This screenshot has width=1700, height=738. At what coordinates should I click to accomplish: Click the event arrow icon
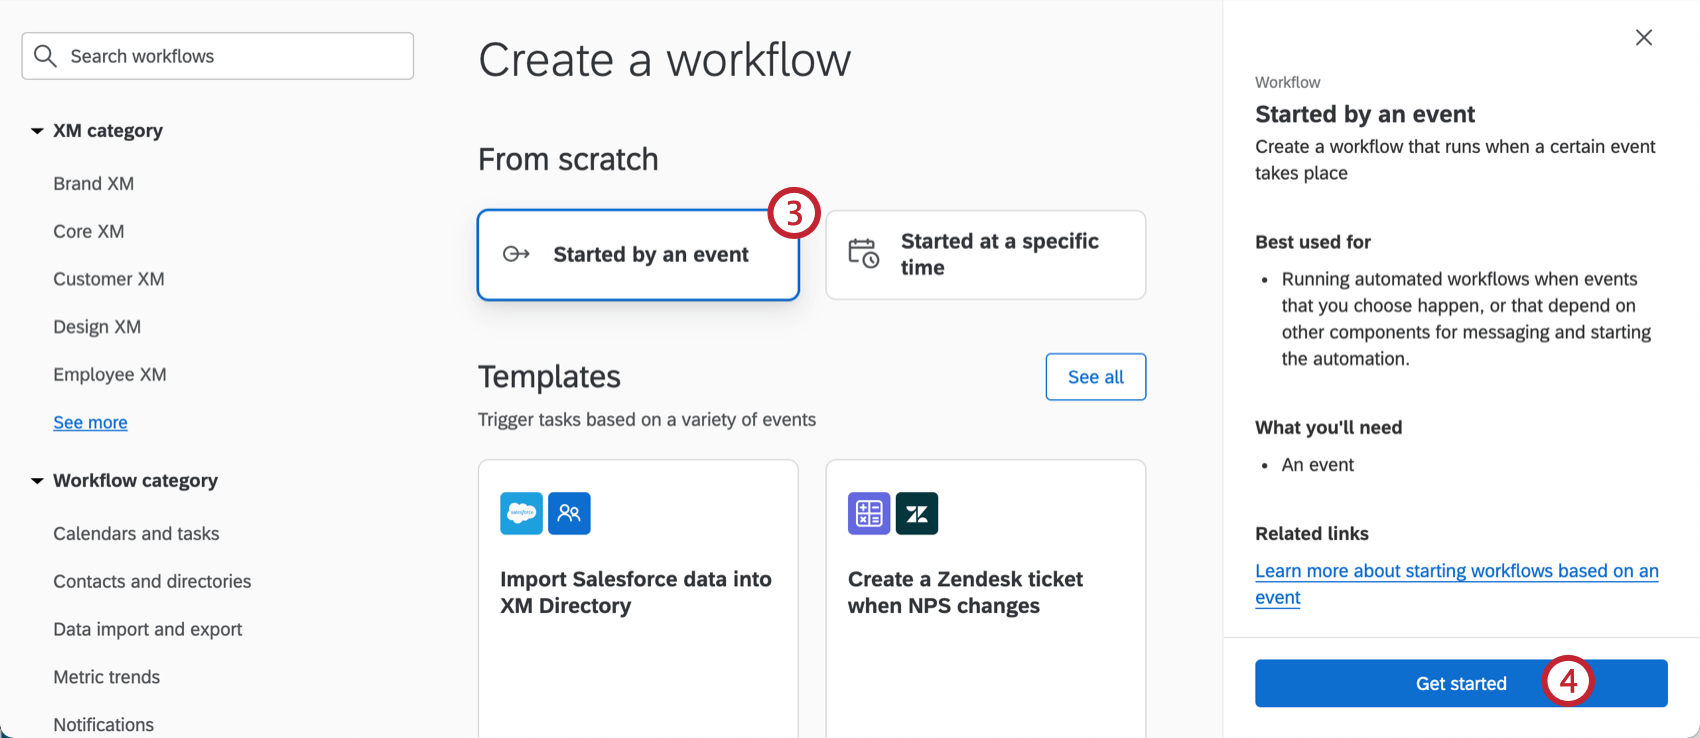tap(516, 254)
